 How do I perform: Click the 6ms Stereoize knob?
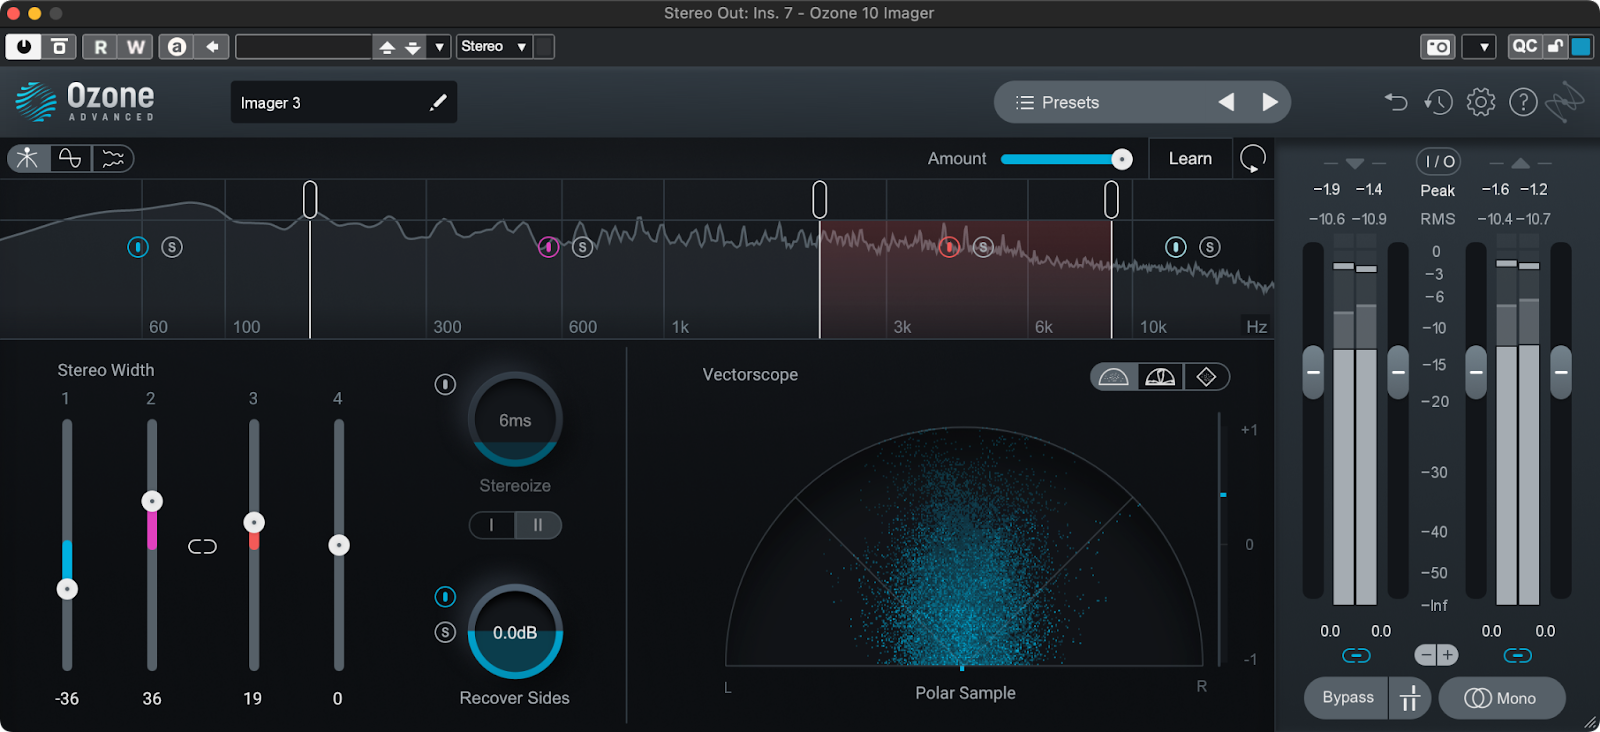[515, 420]
